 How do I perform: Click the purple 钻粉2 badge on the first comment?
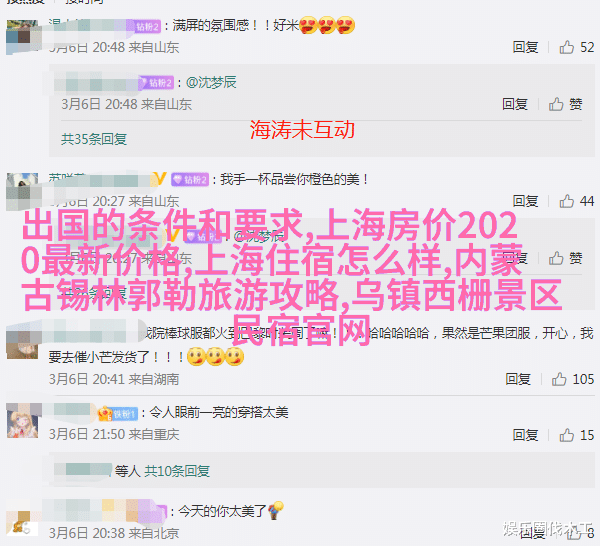coord(148,26)
